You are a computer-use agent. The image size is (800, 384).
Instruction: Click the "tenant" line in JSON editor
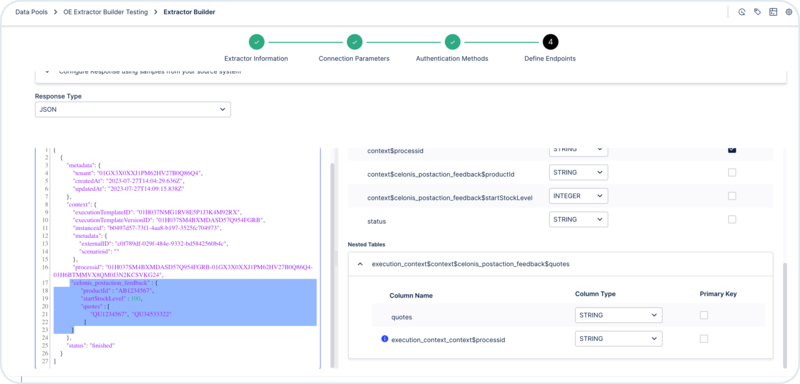point(138,173)
